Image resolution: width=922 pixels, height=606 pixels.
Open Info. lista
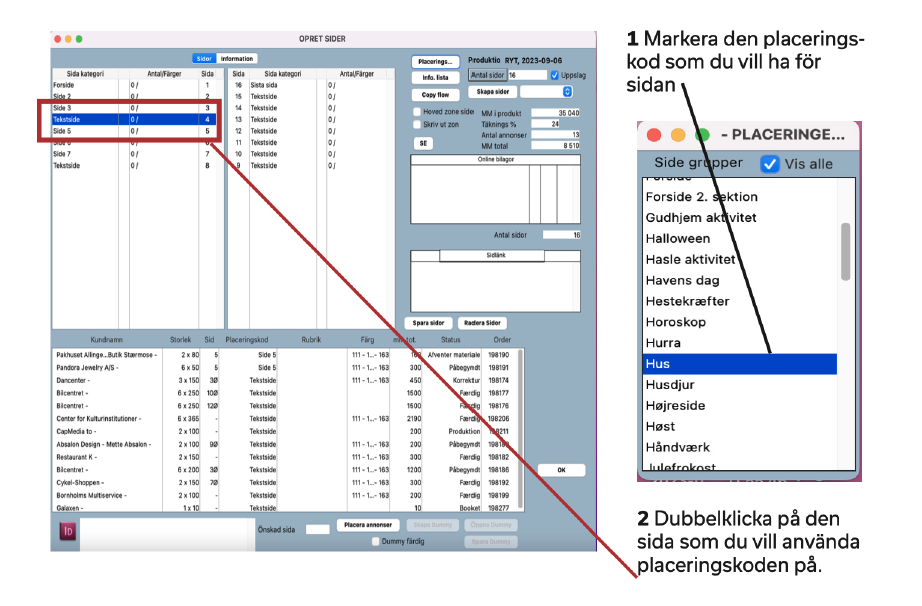click(x=435, y=77)
